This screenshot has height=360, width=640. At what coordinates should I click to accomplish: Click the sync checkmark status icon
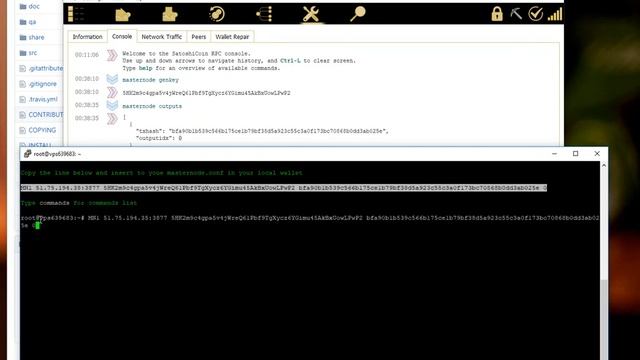535,14
